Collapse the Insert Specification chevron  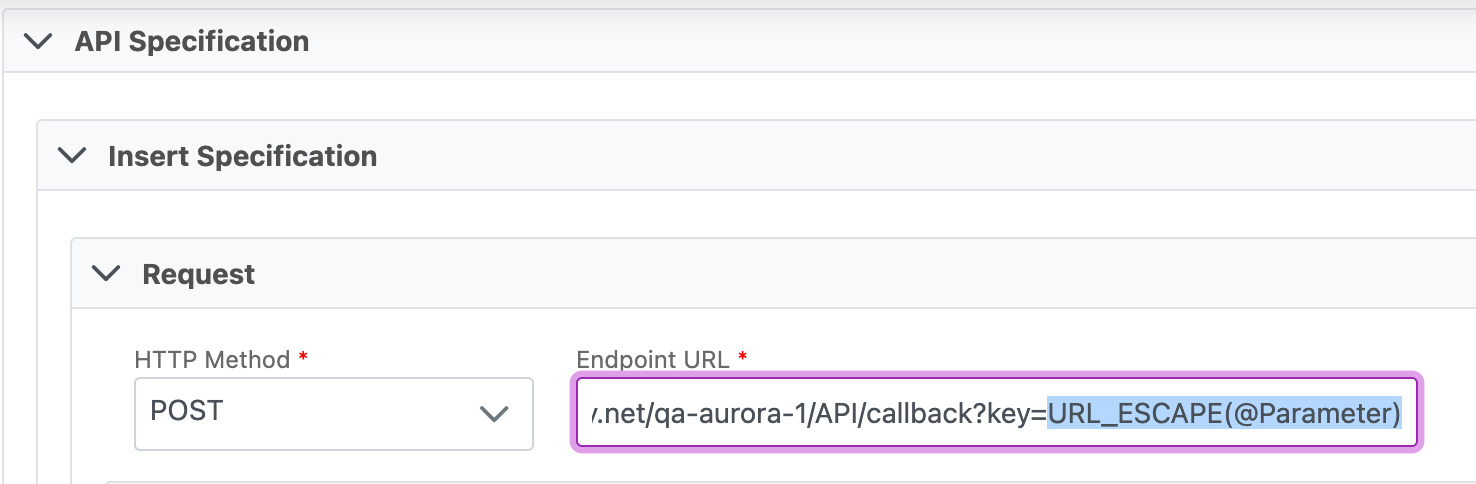71,156
